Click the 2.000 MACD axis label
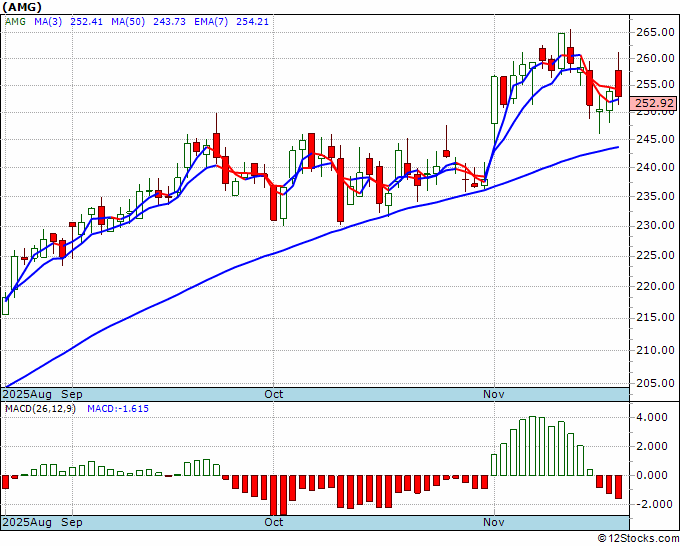Image resolution: width=680 pixels, height=546 pixels. pos(651,446)
